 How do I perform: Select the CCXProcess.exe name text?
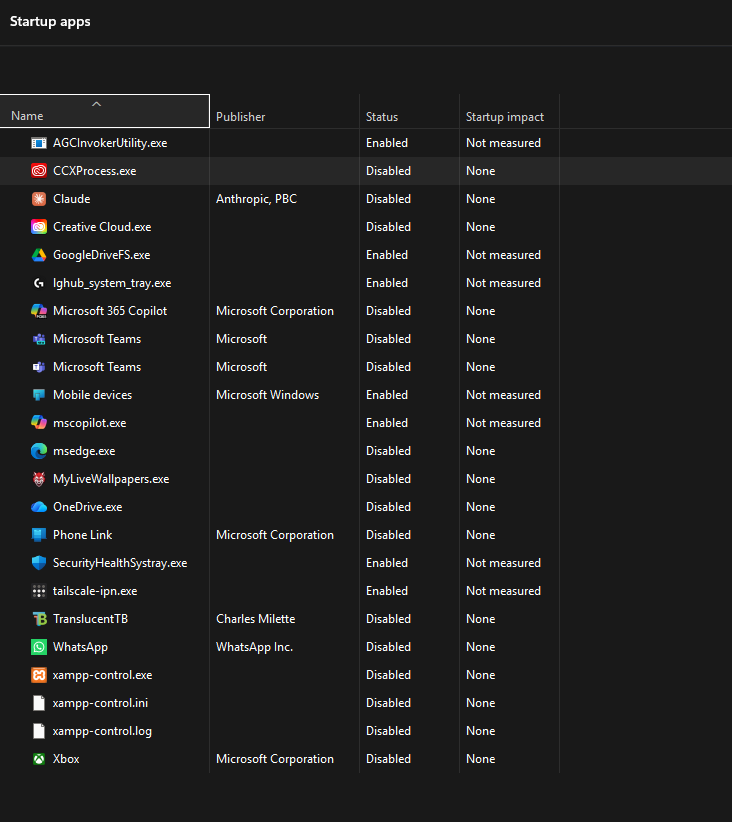click(94, 171)
